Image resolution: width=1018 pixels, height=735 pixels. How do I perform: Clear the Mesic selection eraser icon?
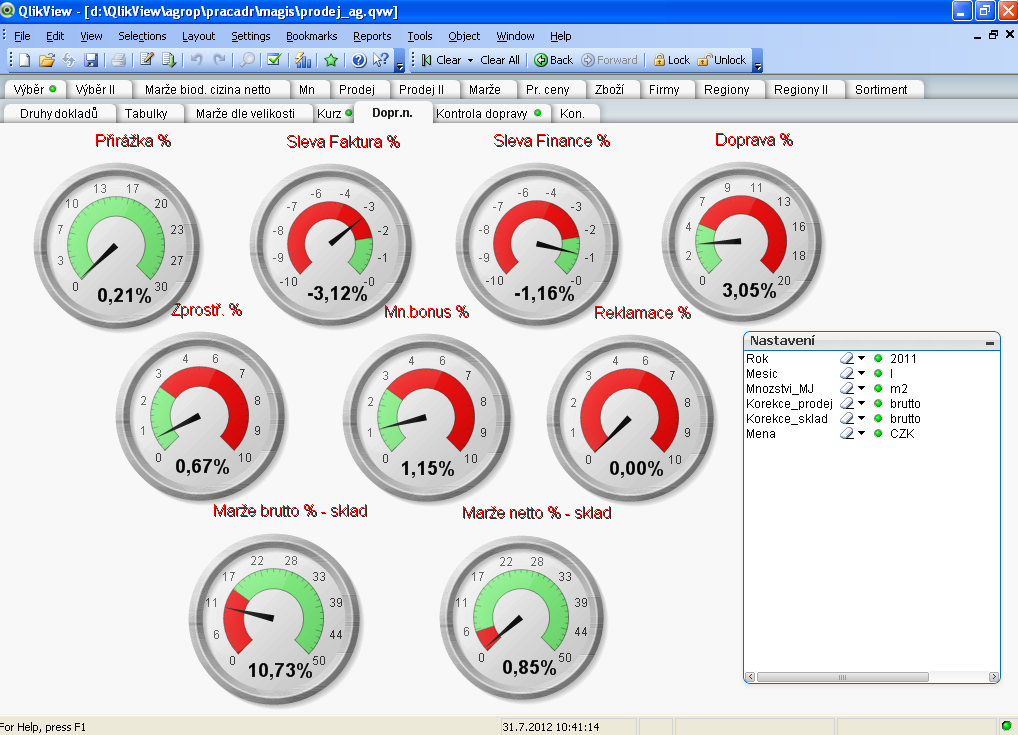[846, 373]
